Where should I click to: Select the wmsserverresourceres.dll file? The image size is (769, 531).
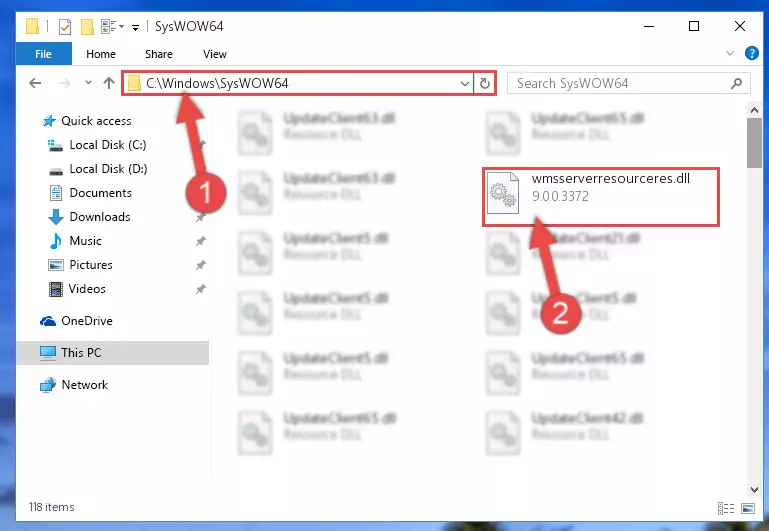[601, 197]
